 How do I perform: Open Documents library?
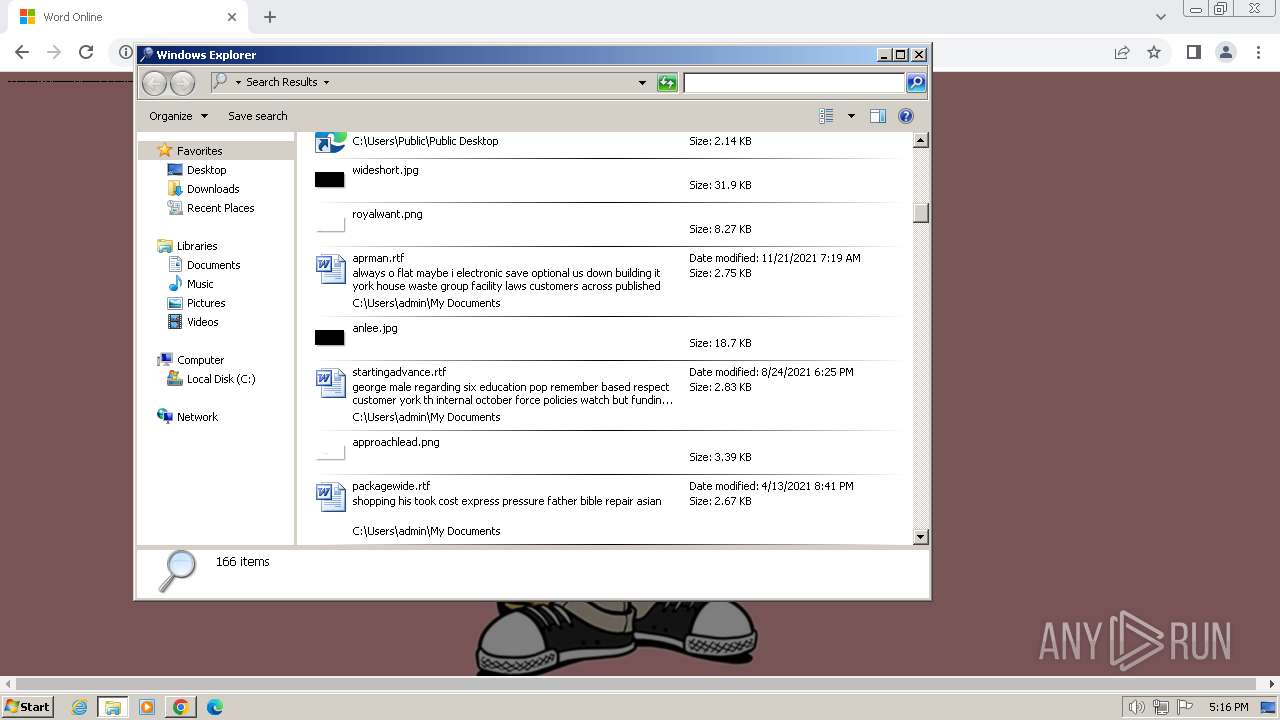coord(213,265)
